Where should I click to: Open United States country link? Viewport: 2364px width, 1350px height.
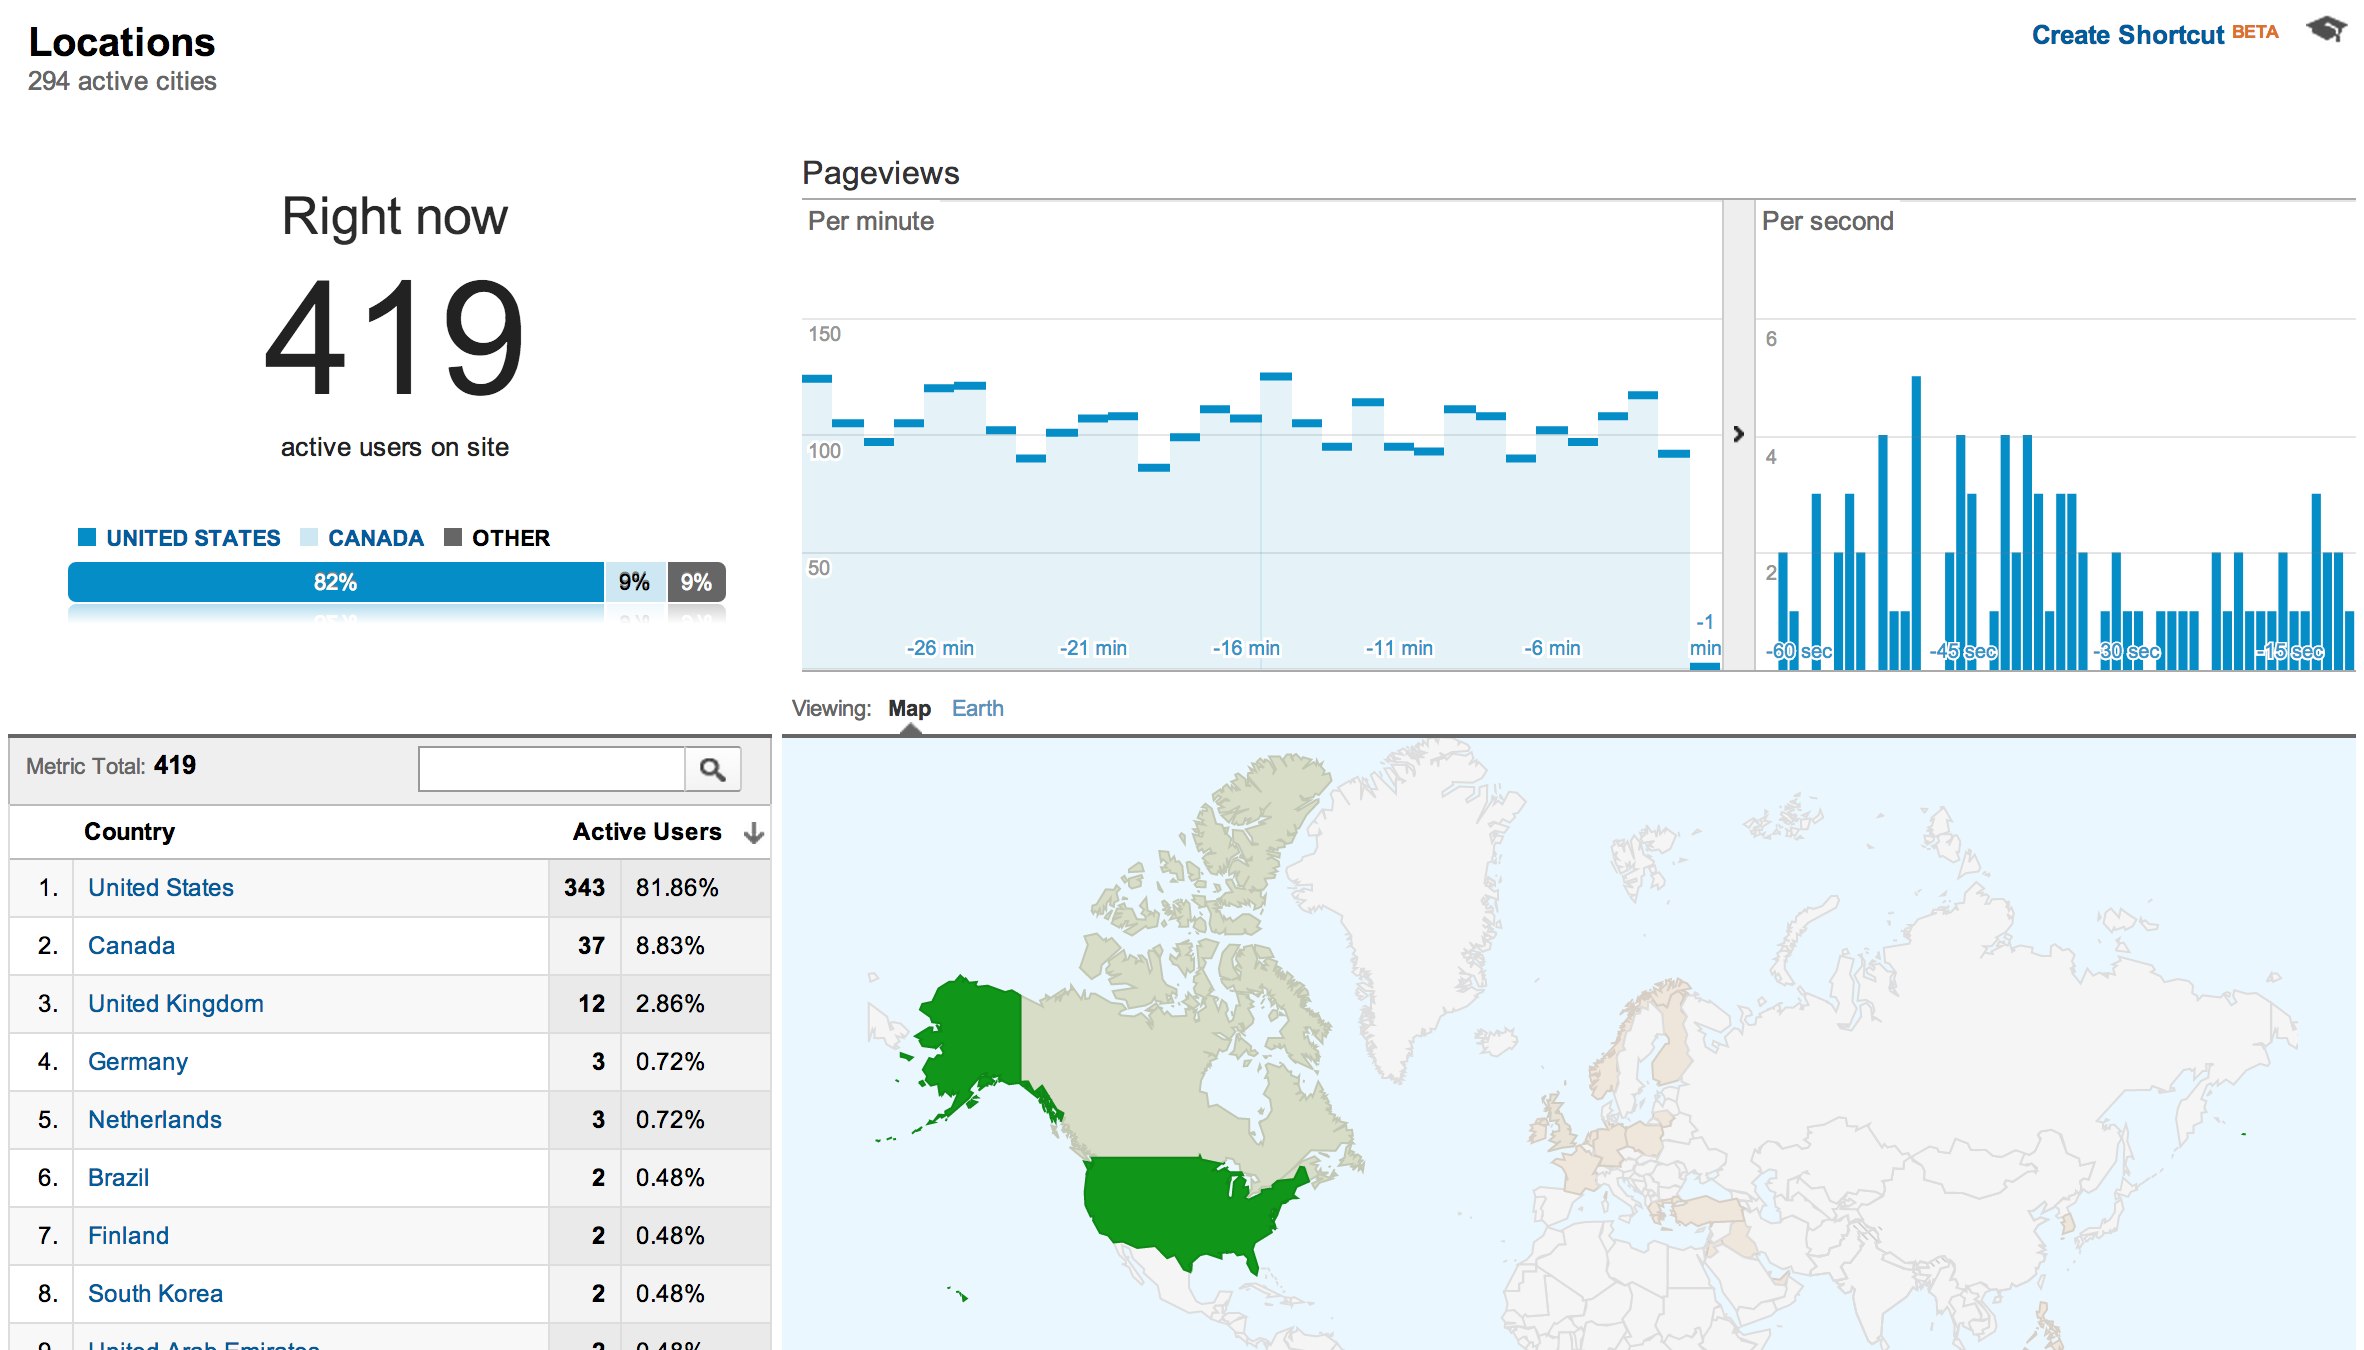pos(161,887)
